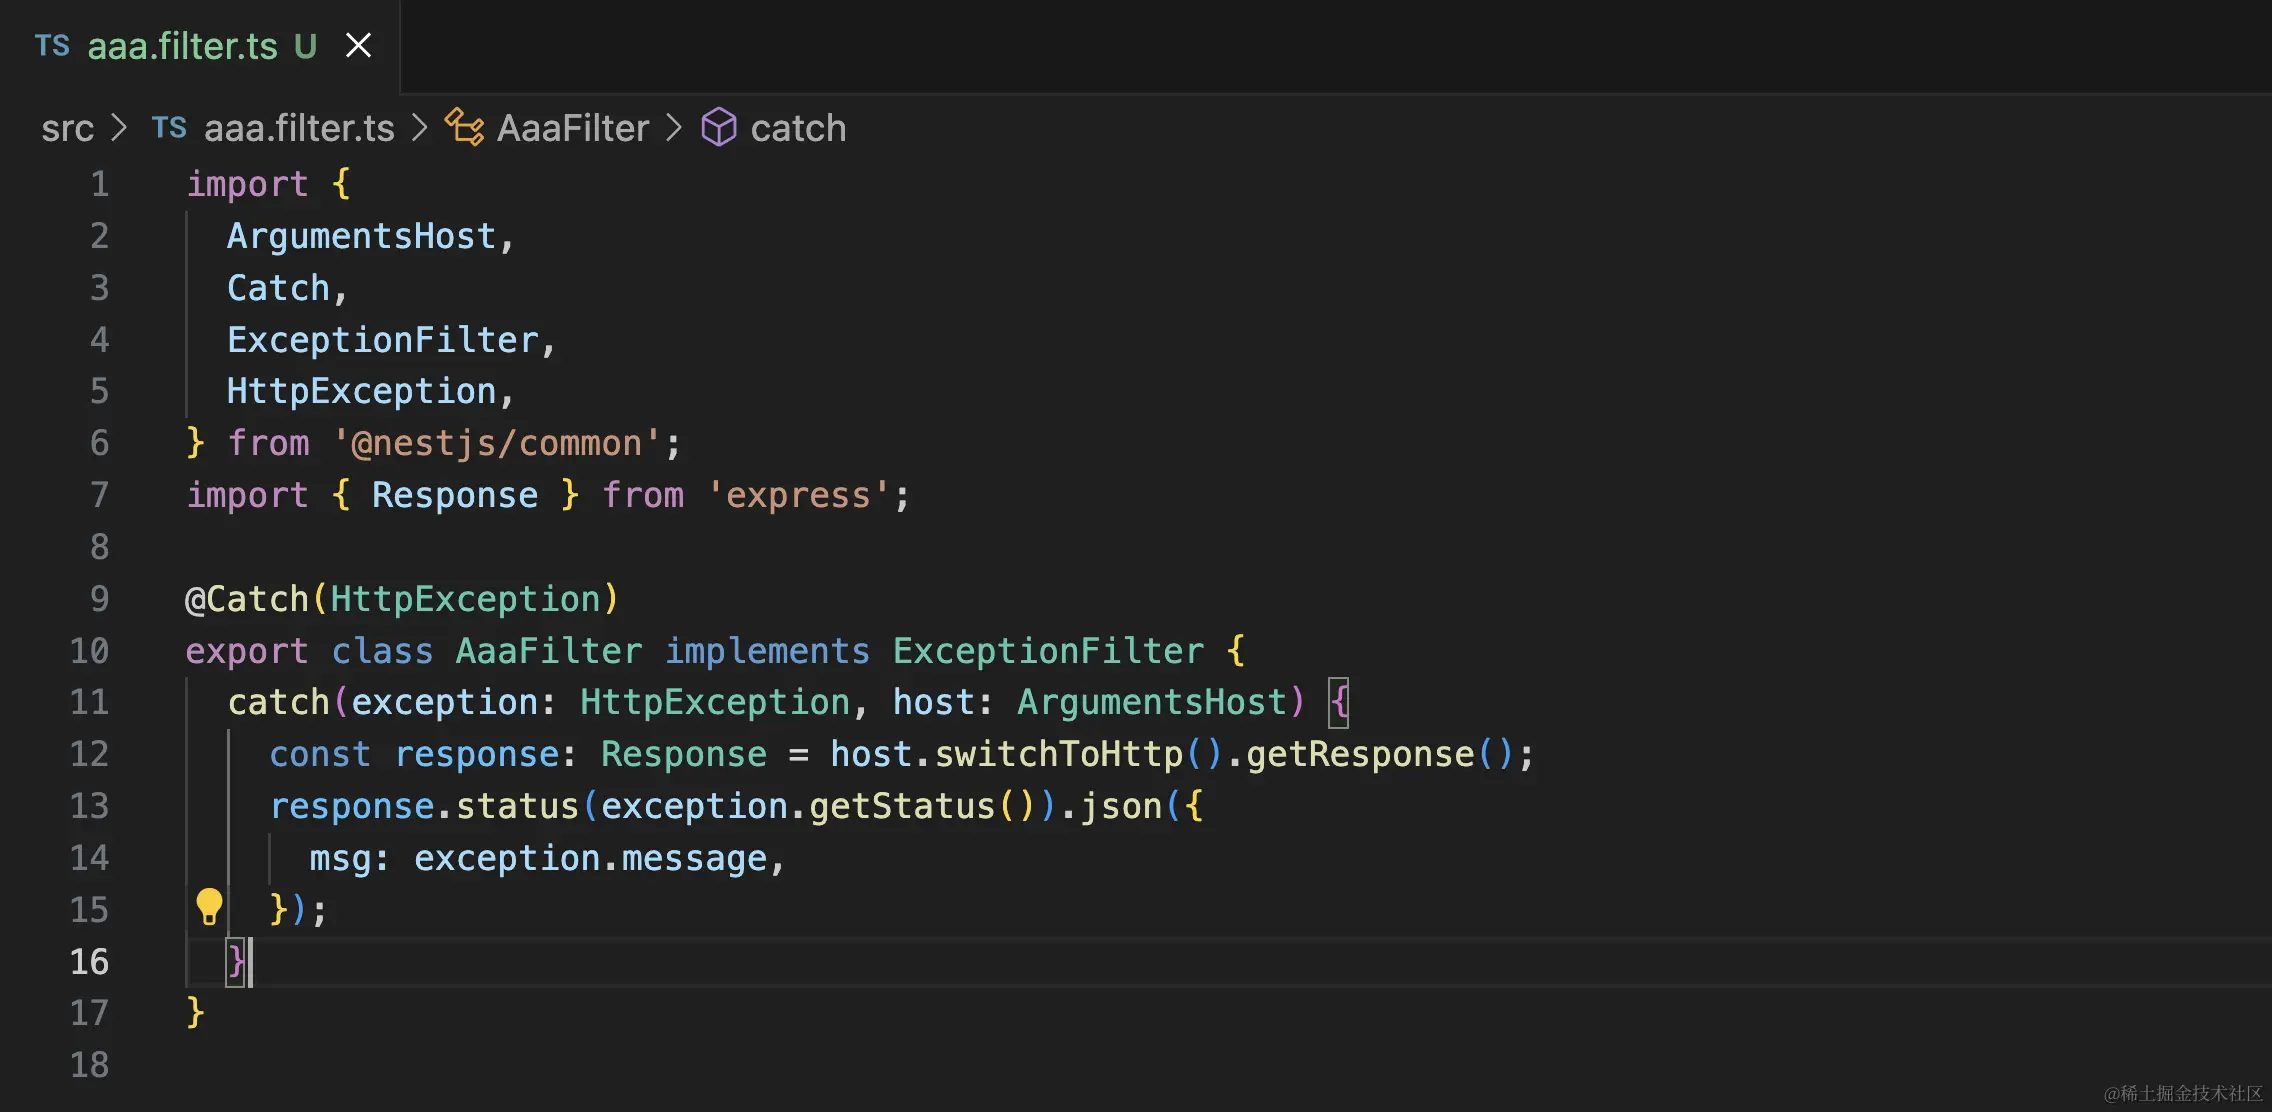Open the src breadcrumb folder
This screenshot has width=2272, height=1112.
tap(67, 128)
